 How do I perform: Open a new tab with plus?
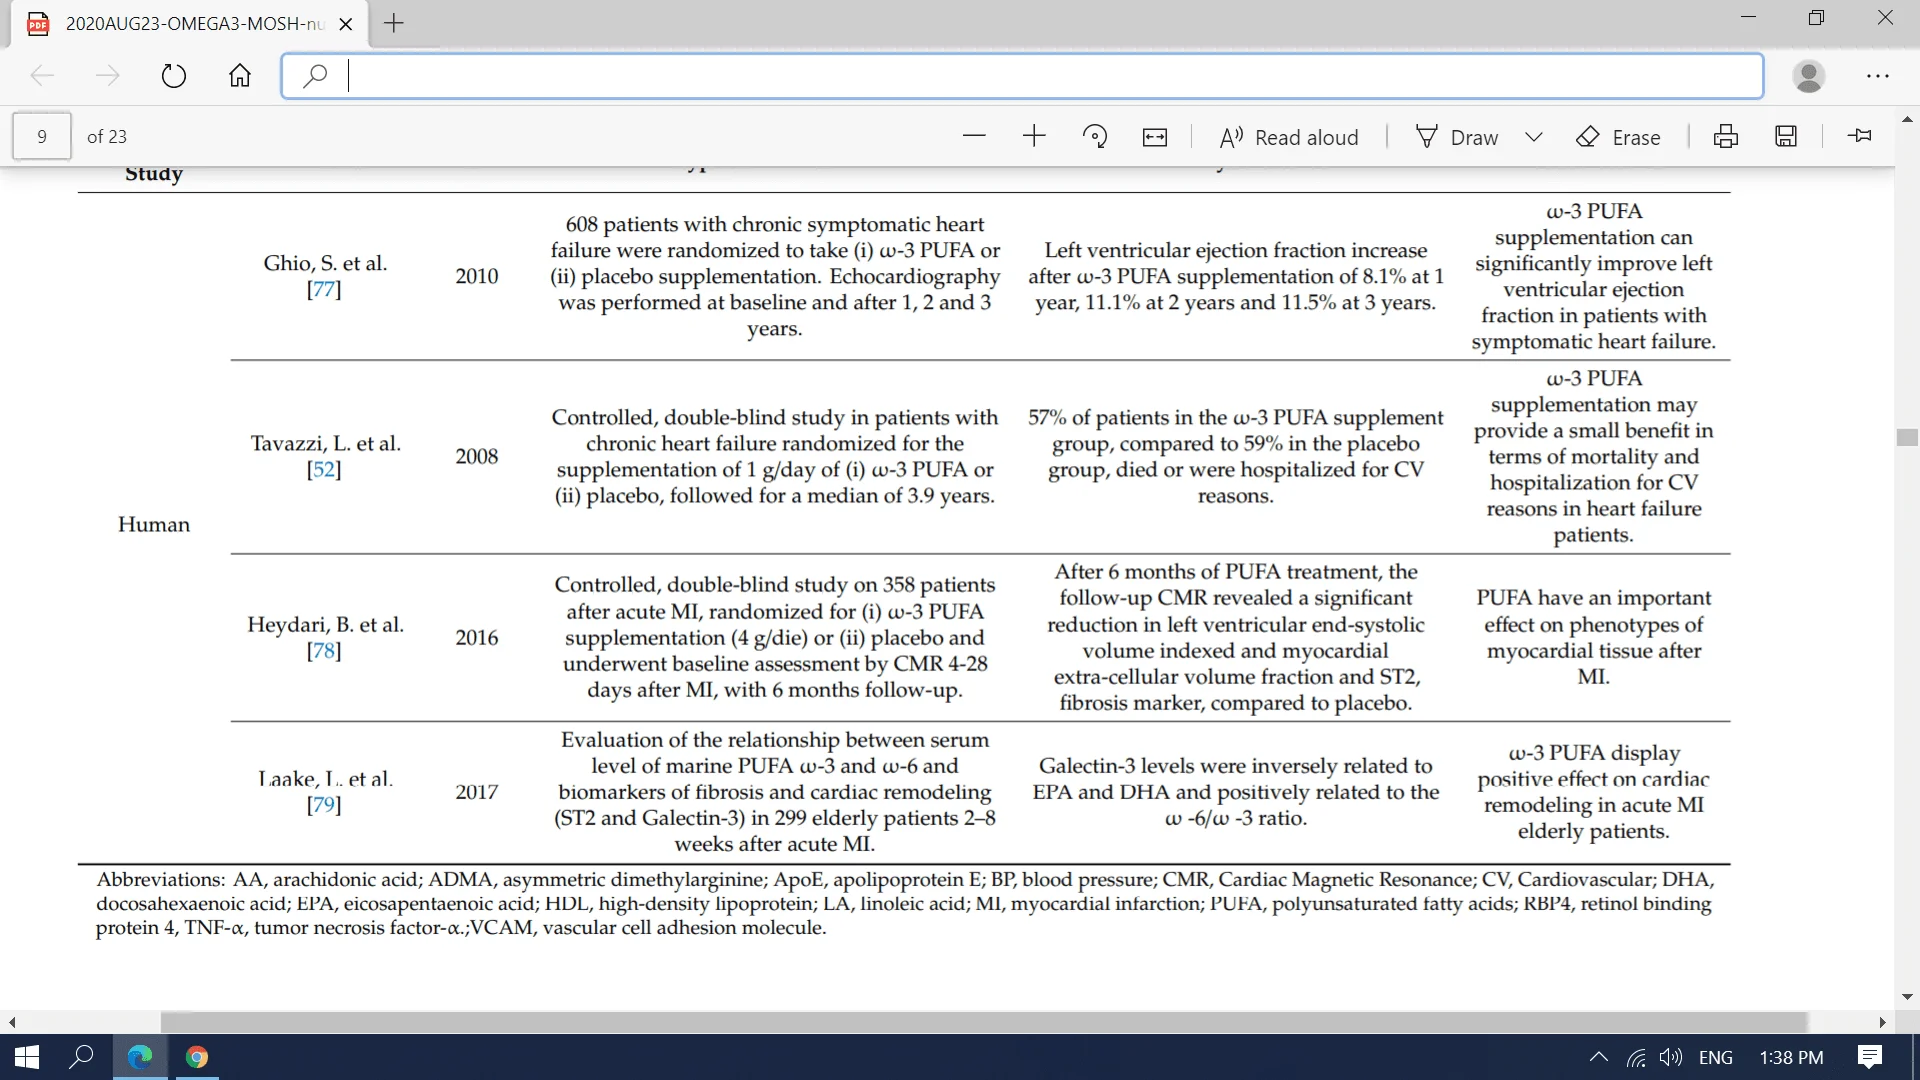pos(394,23)
